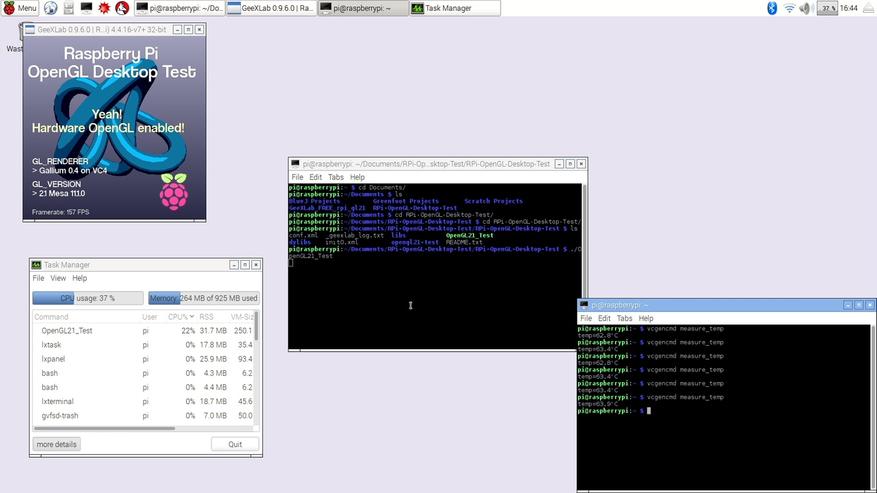Open Task Manager's View menu
Viewport: 877px width, 493px height.
pyautogui.click(x=58, y=278)
